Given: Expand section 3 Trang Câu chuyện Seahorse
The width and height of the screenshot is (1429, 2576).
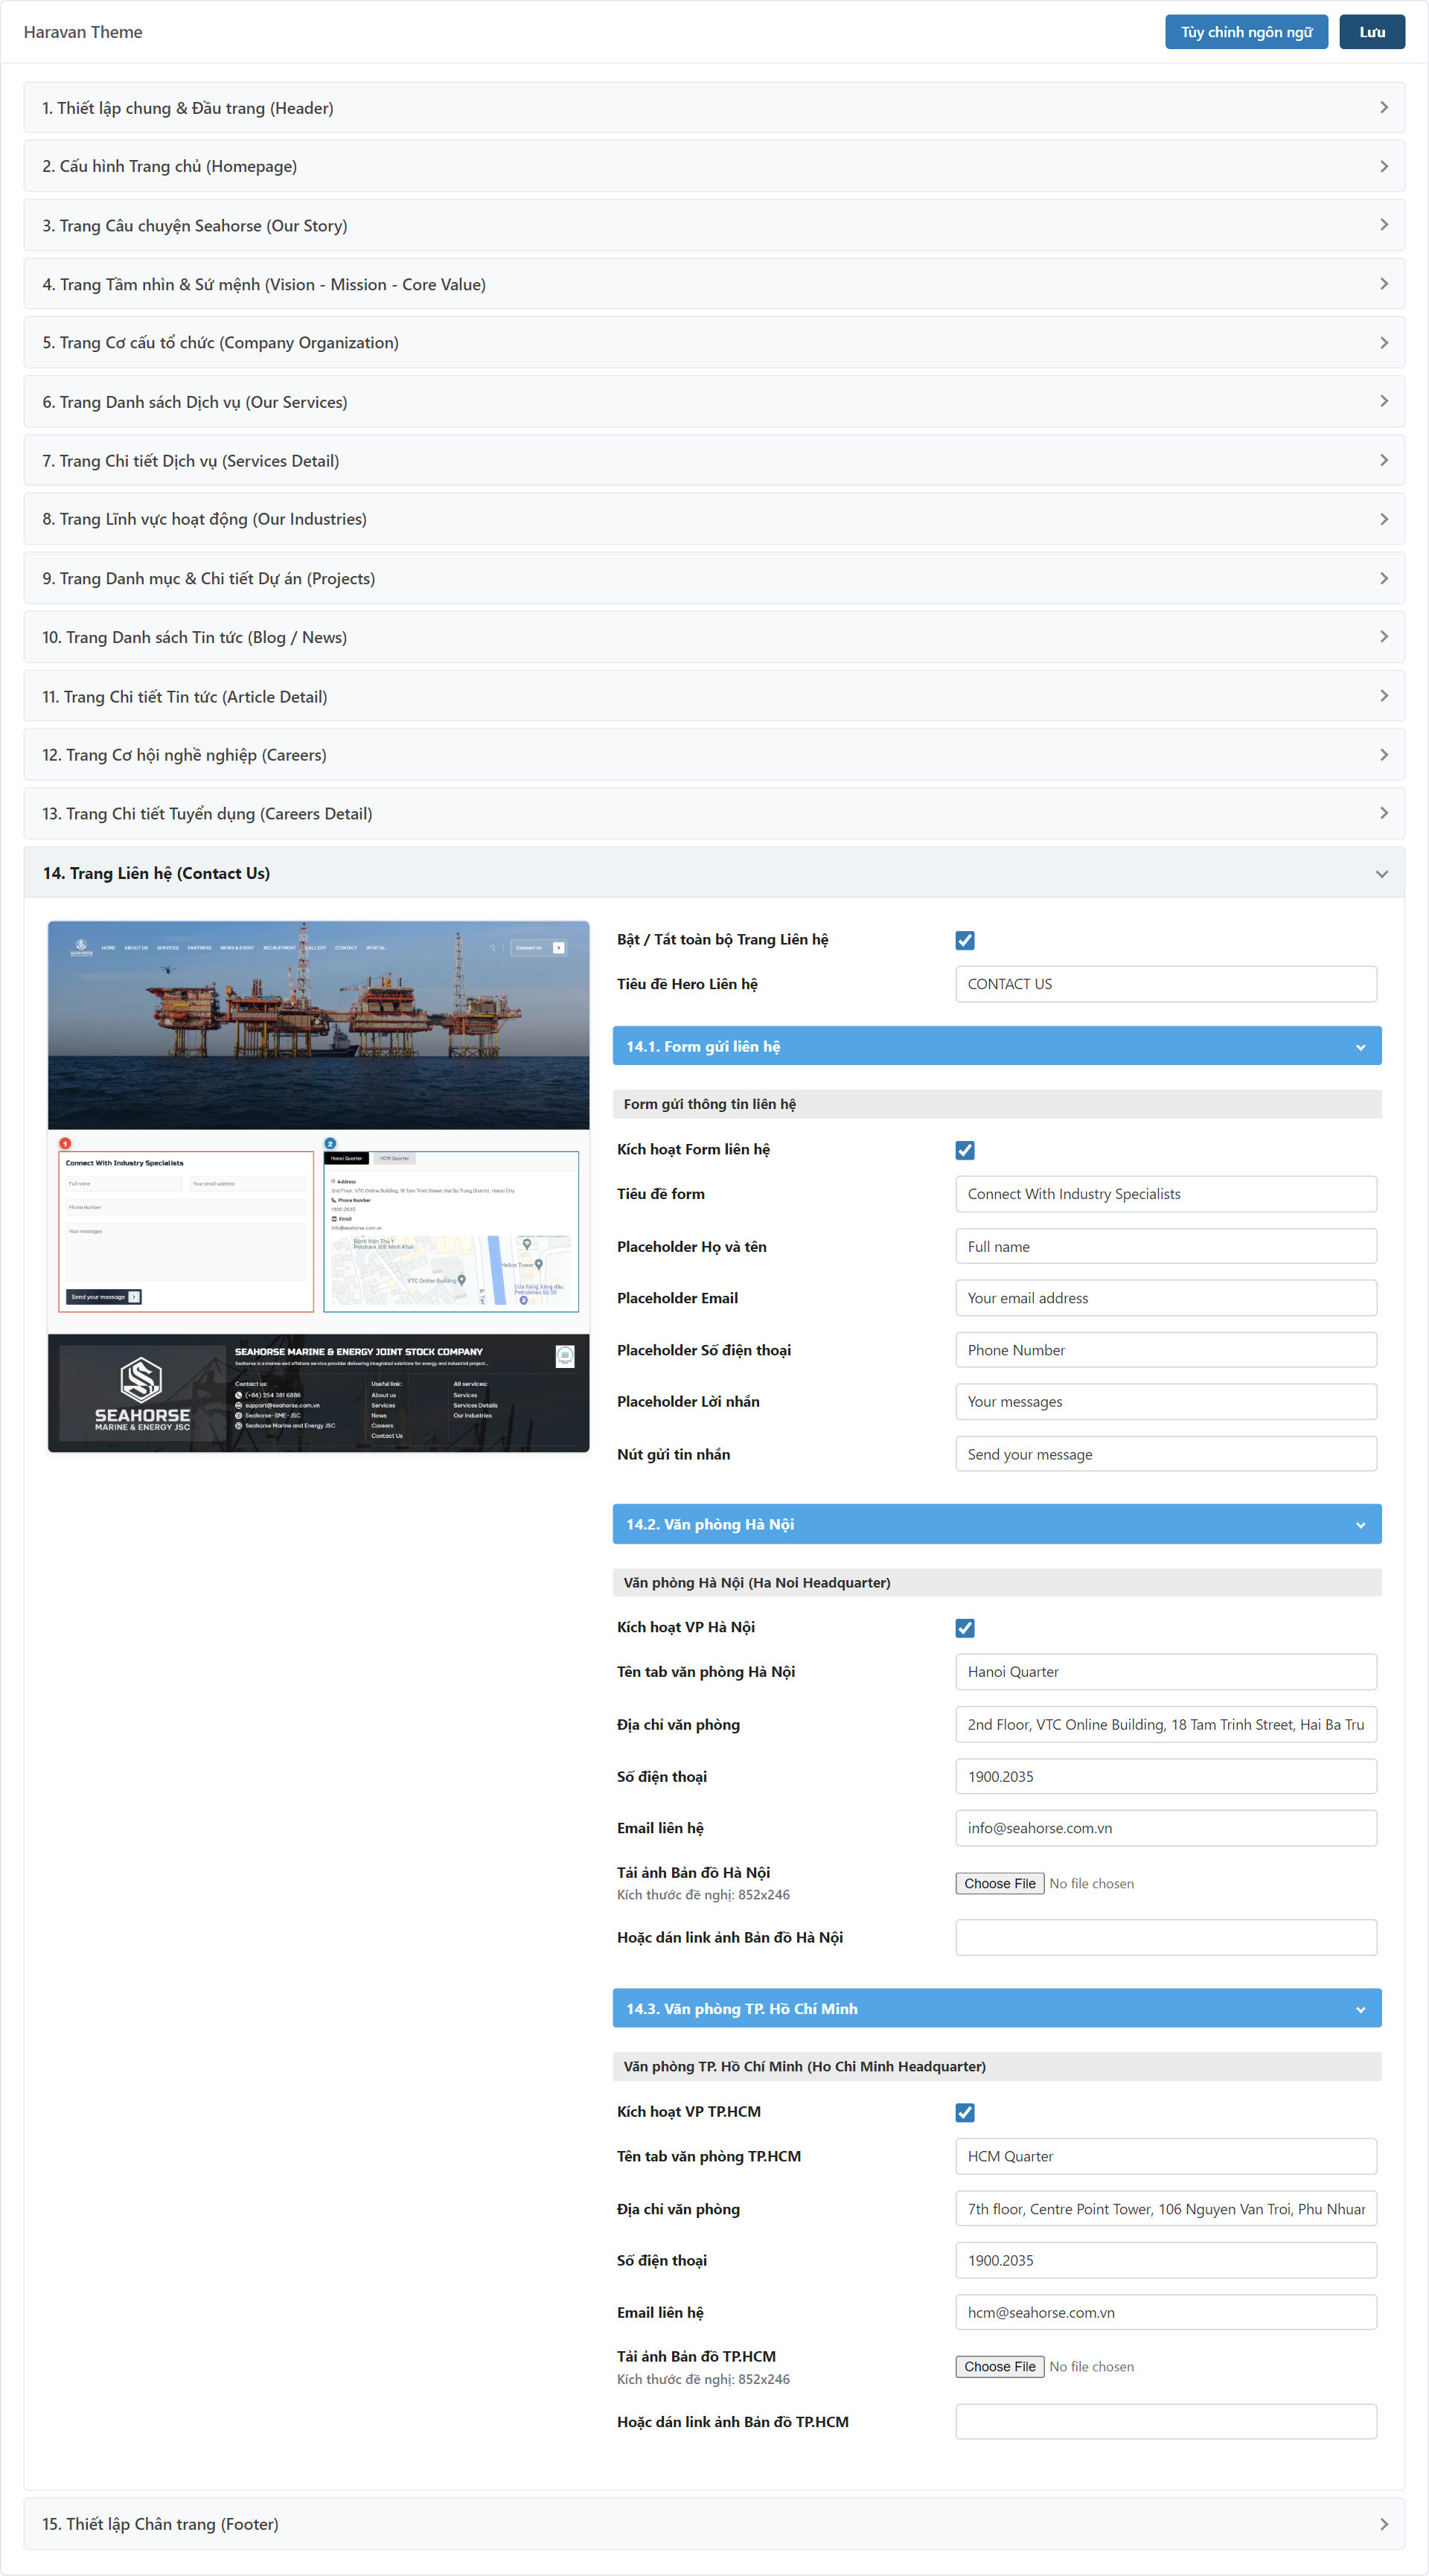Looking at the screenshot, I should [x=714, y=225].
